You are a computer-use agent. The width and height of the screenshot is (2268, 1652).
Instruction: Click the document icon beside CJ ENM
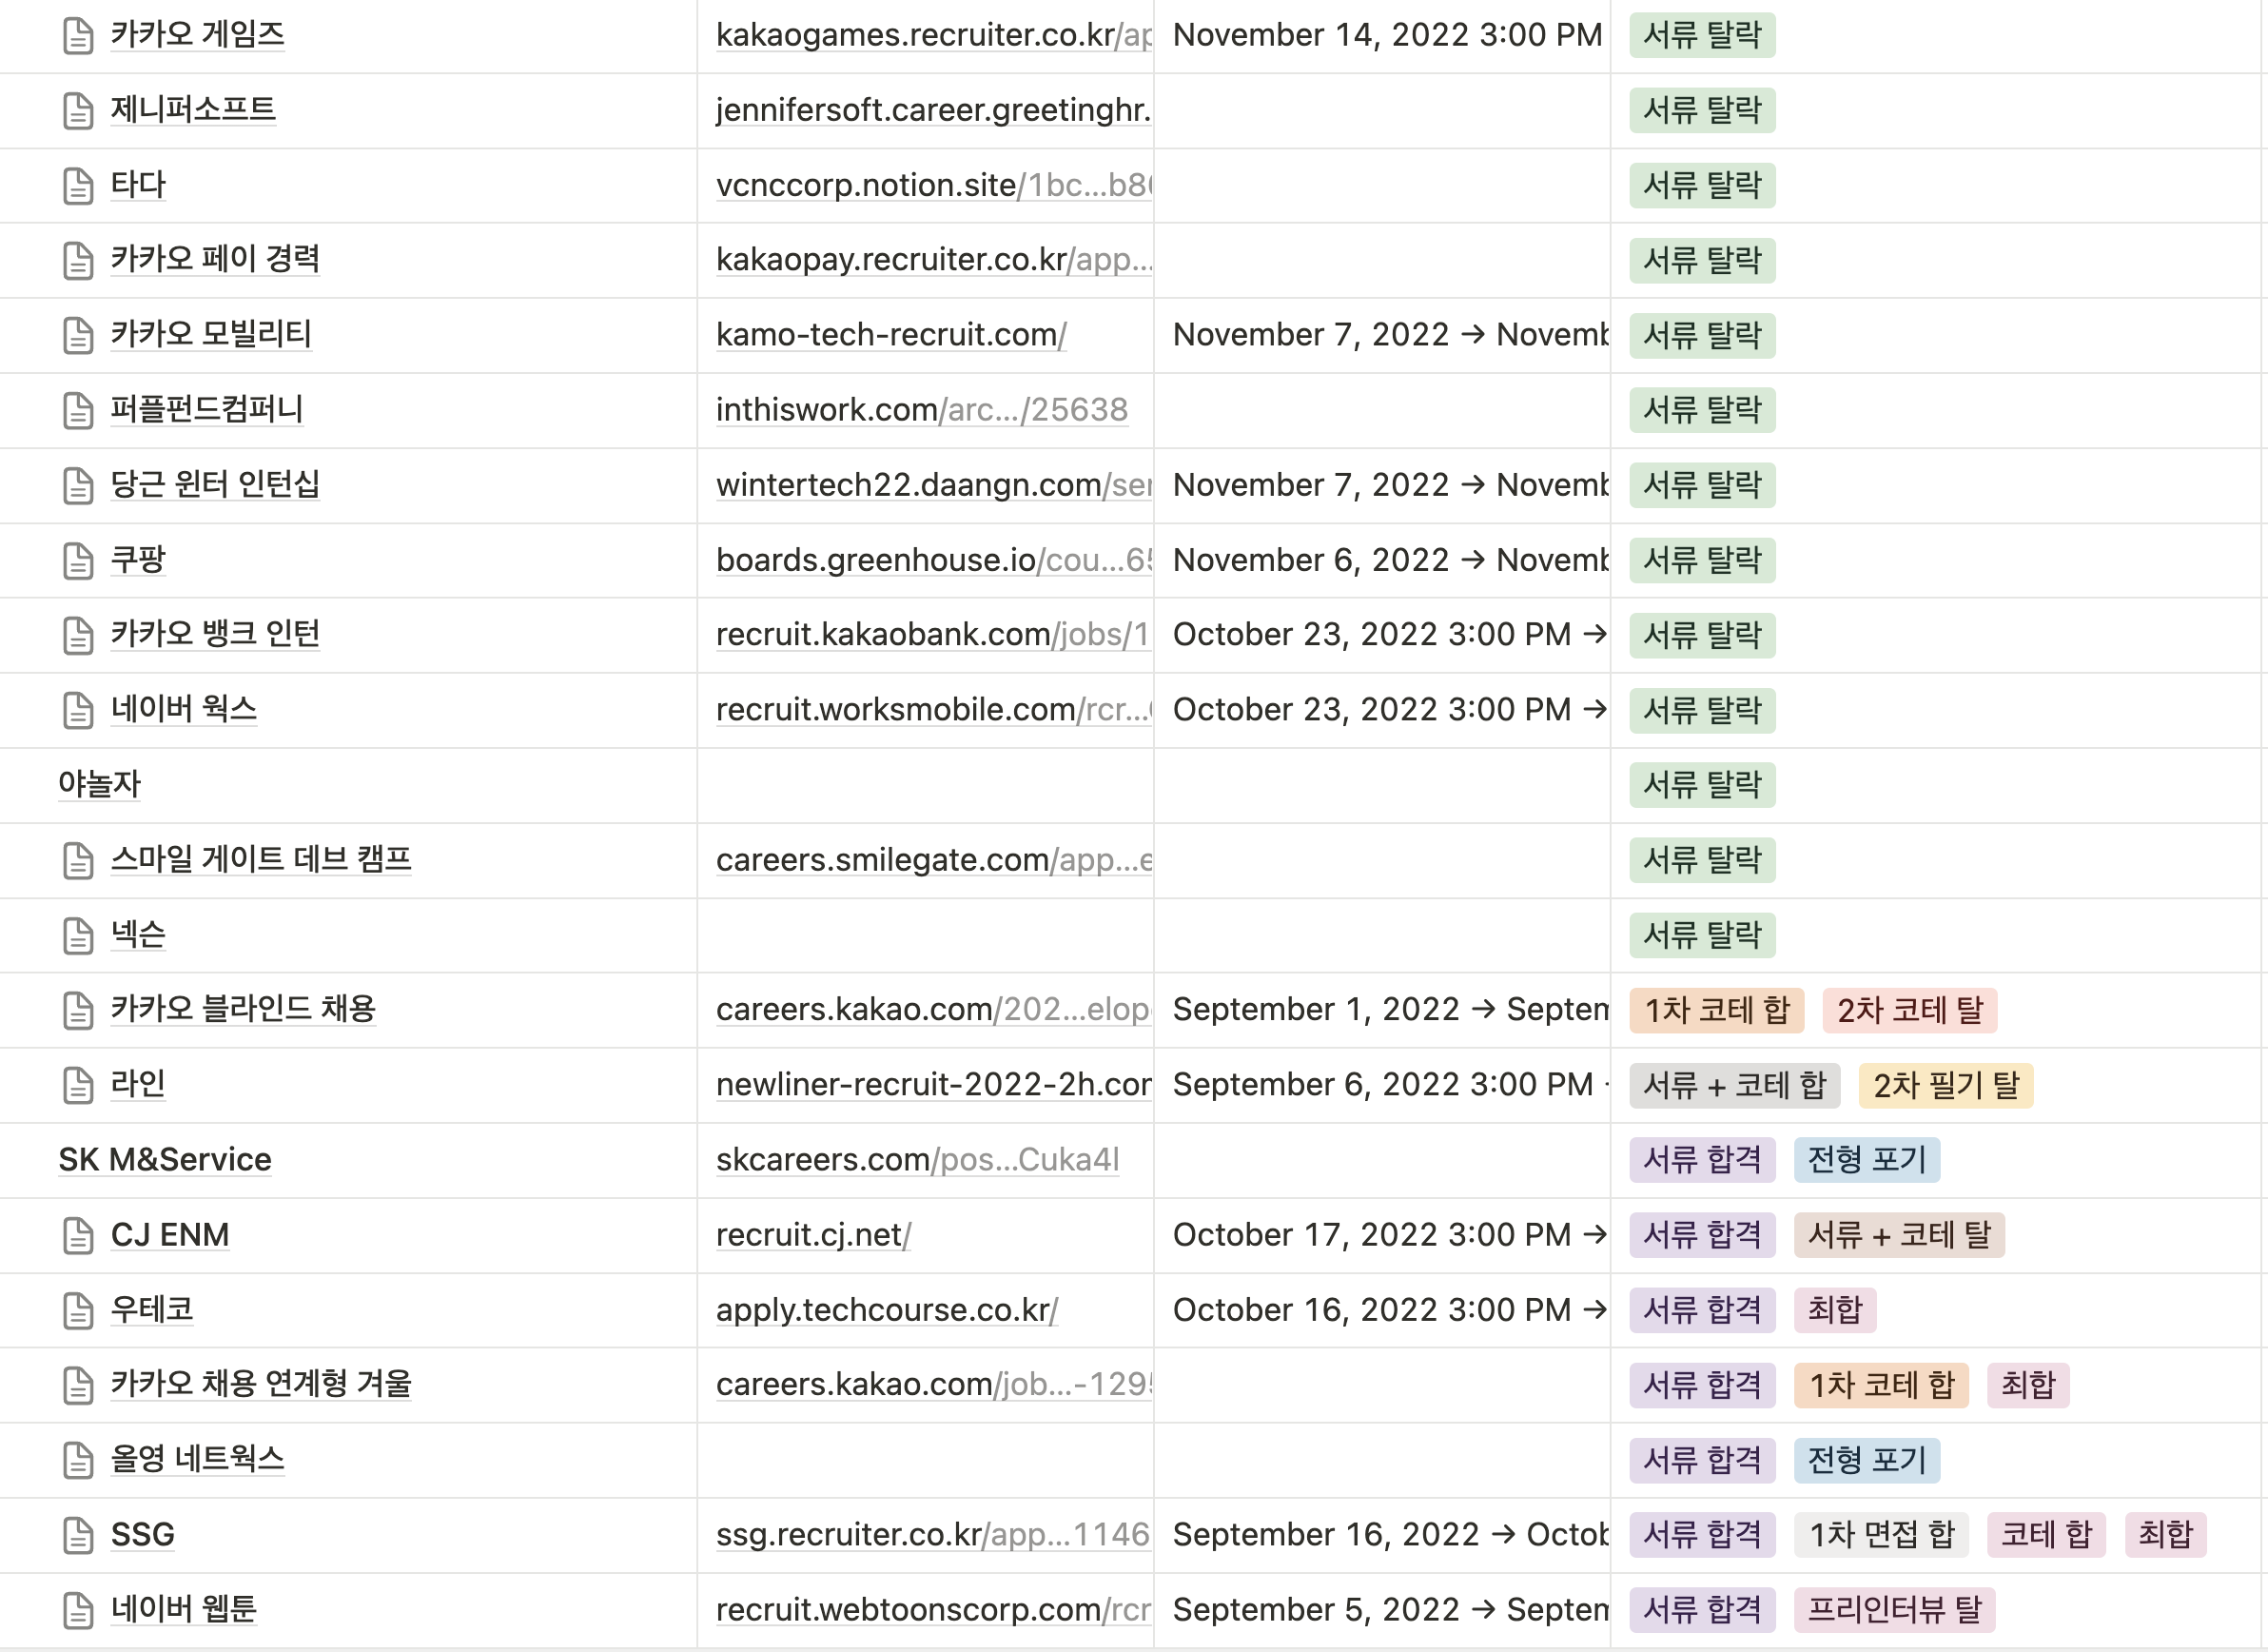(x=78, y=1236)
